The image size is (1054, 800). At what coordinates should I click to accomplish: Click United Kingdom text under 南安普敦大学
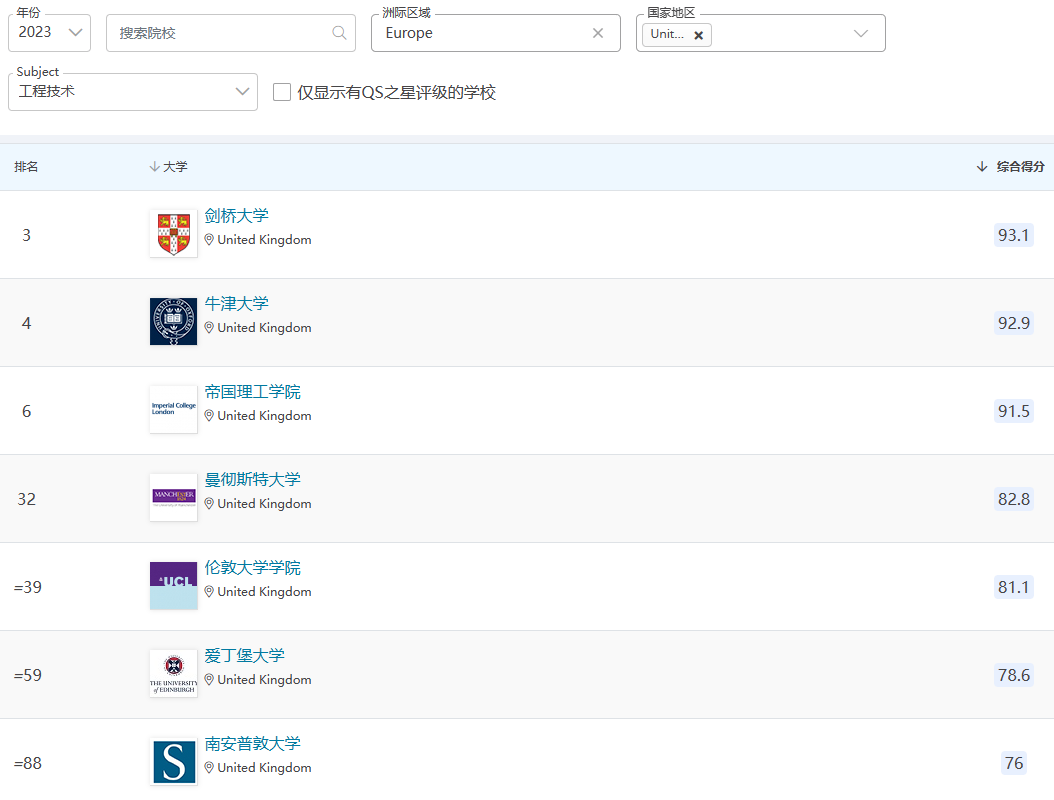(264, 768)
